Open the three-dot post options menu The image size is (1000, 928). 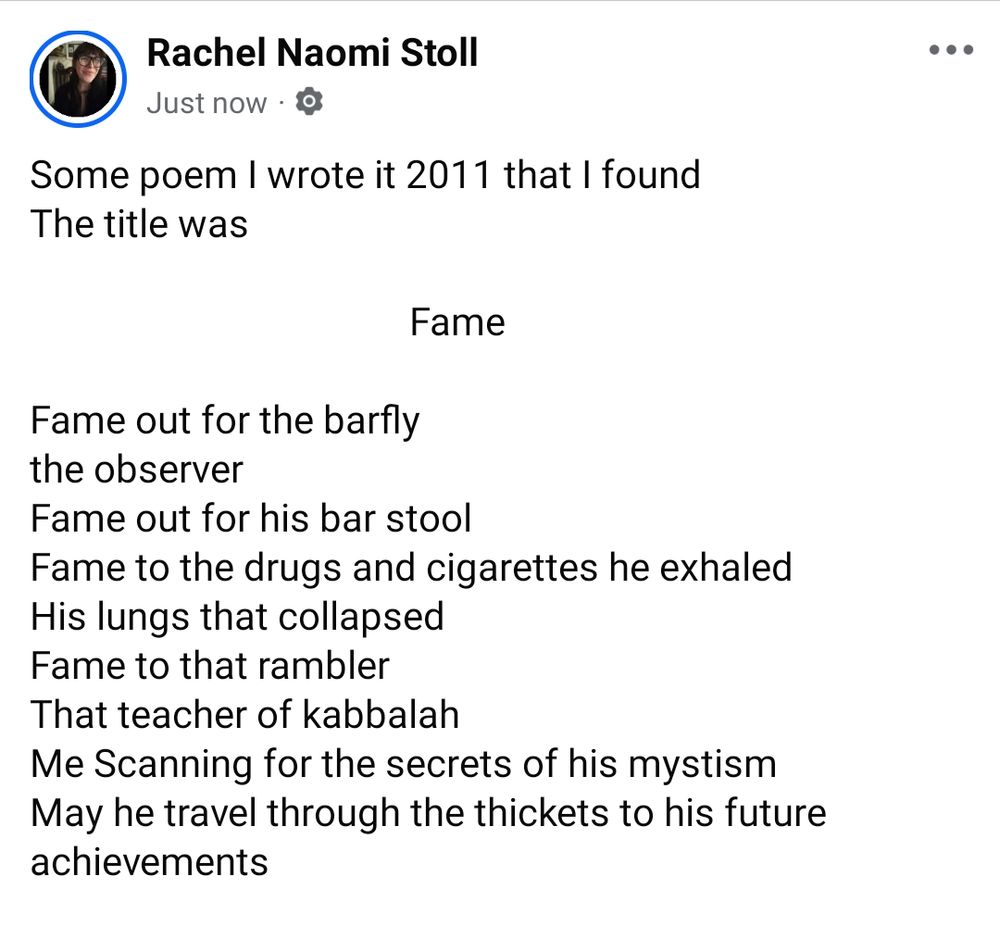(951, 50)
